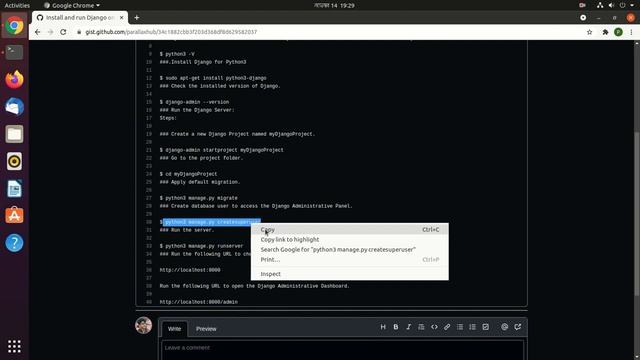The width and height of the screenshot is (640, 360).
Task: Click the '$ python3 manage.py migrate' line
Action: point(198,198)
